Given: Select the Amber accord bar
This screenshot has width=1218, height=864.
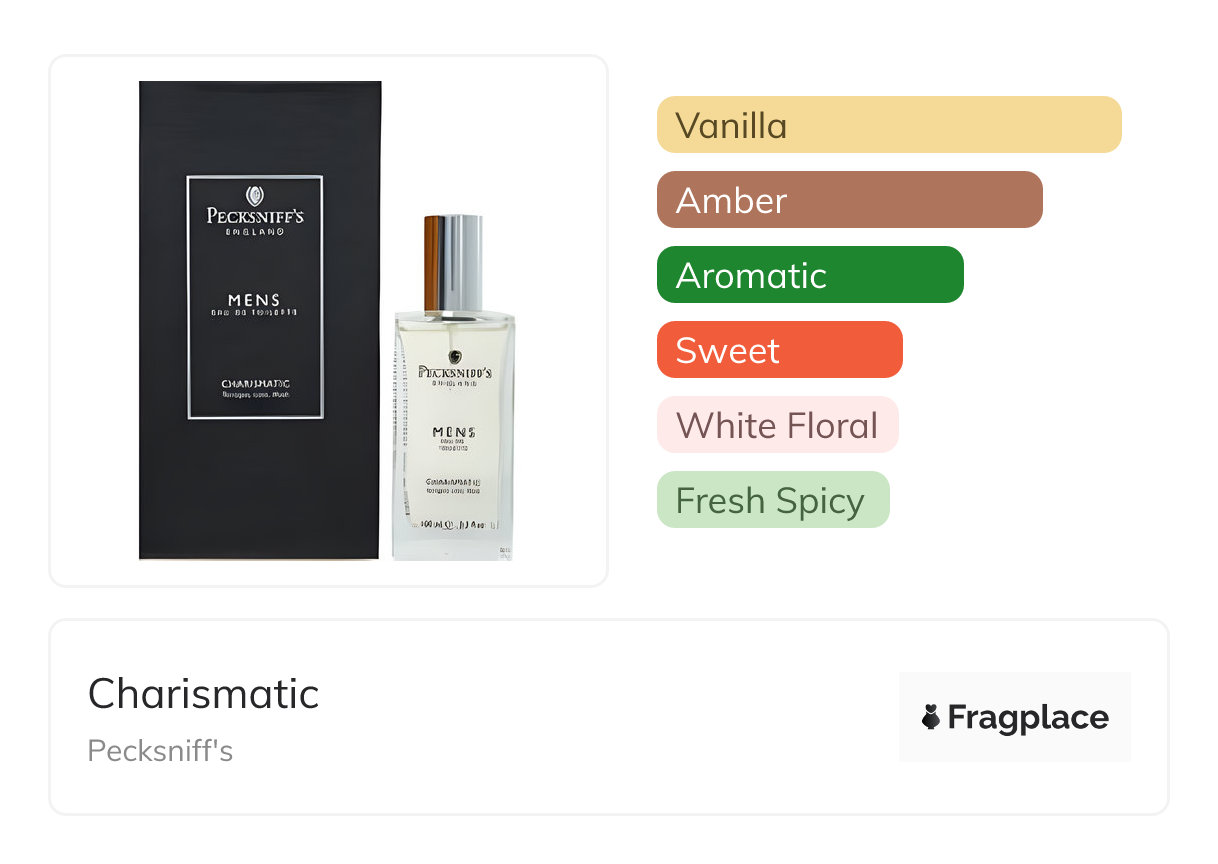Looking at the screenshot, I should point(850,200).
